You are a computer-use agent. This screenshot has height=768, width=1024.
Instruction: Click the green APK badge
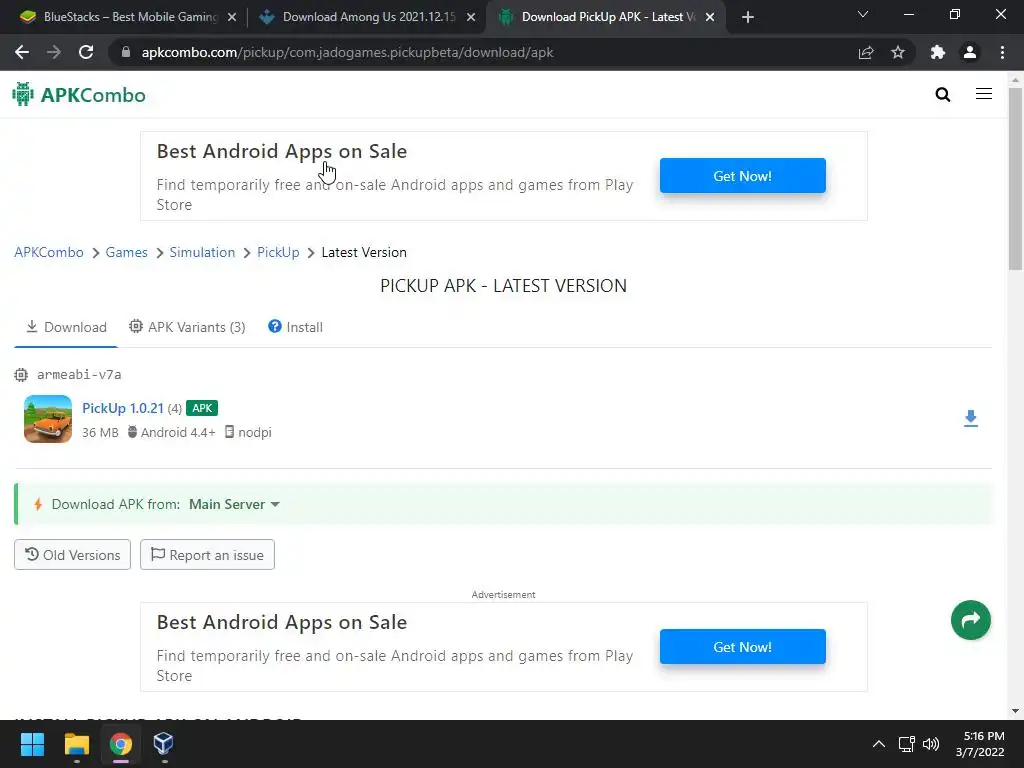coord(202,408)
